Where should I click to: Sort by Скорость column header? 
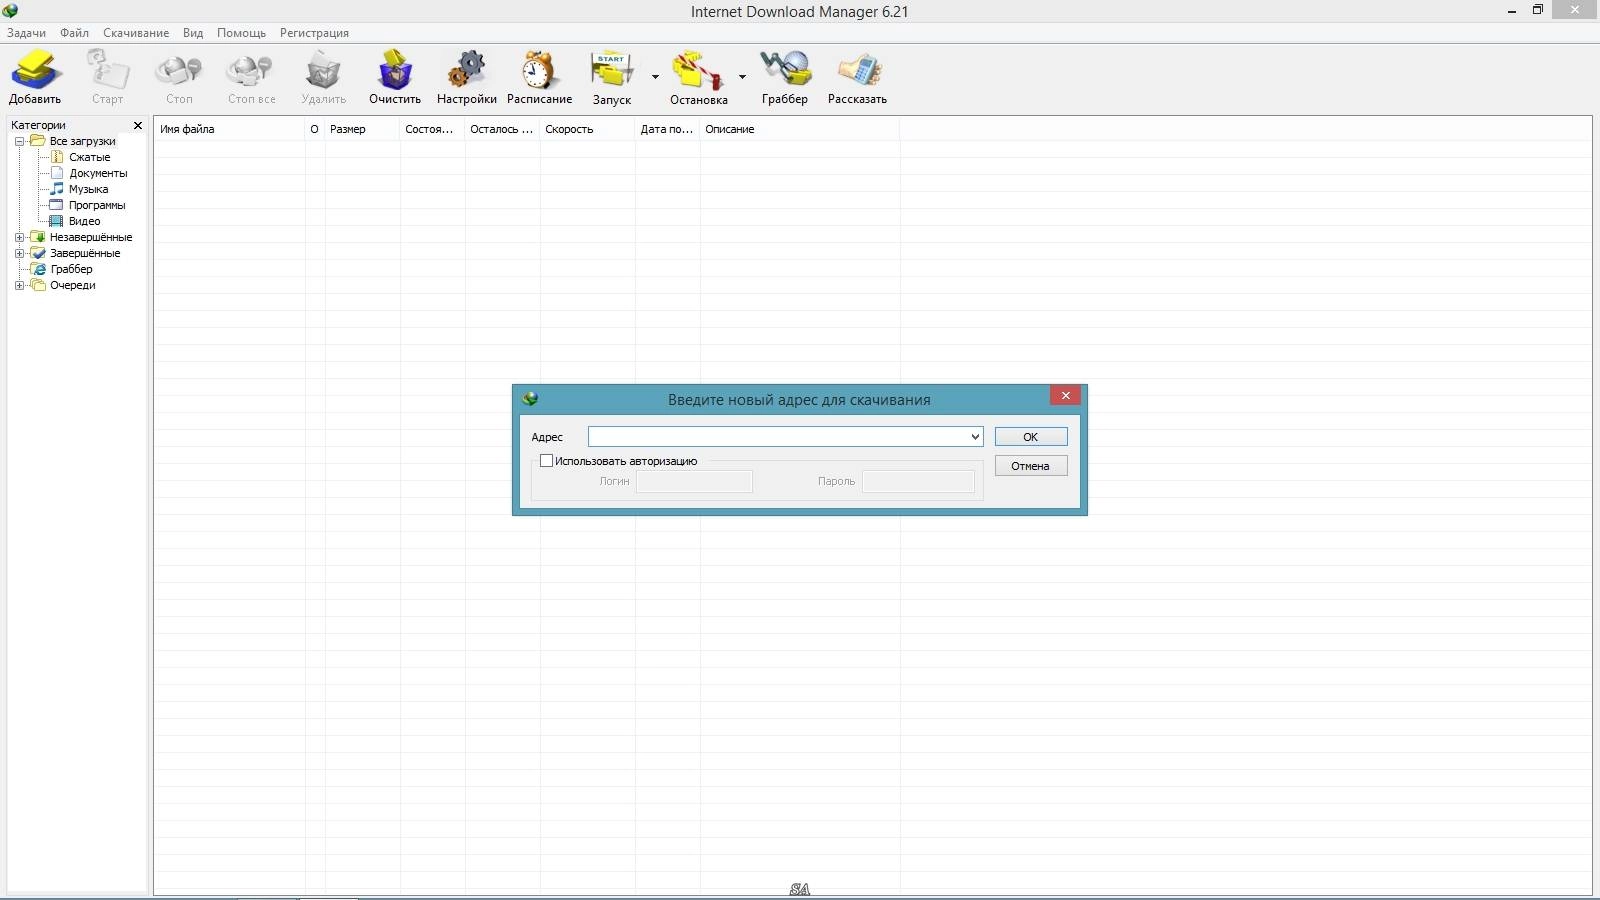(587, 129)
